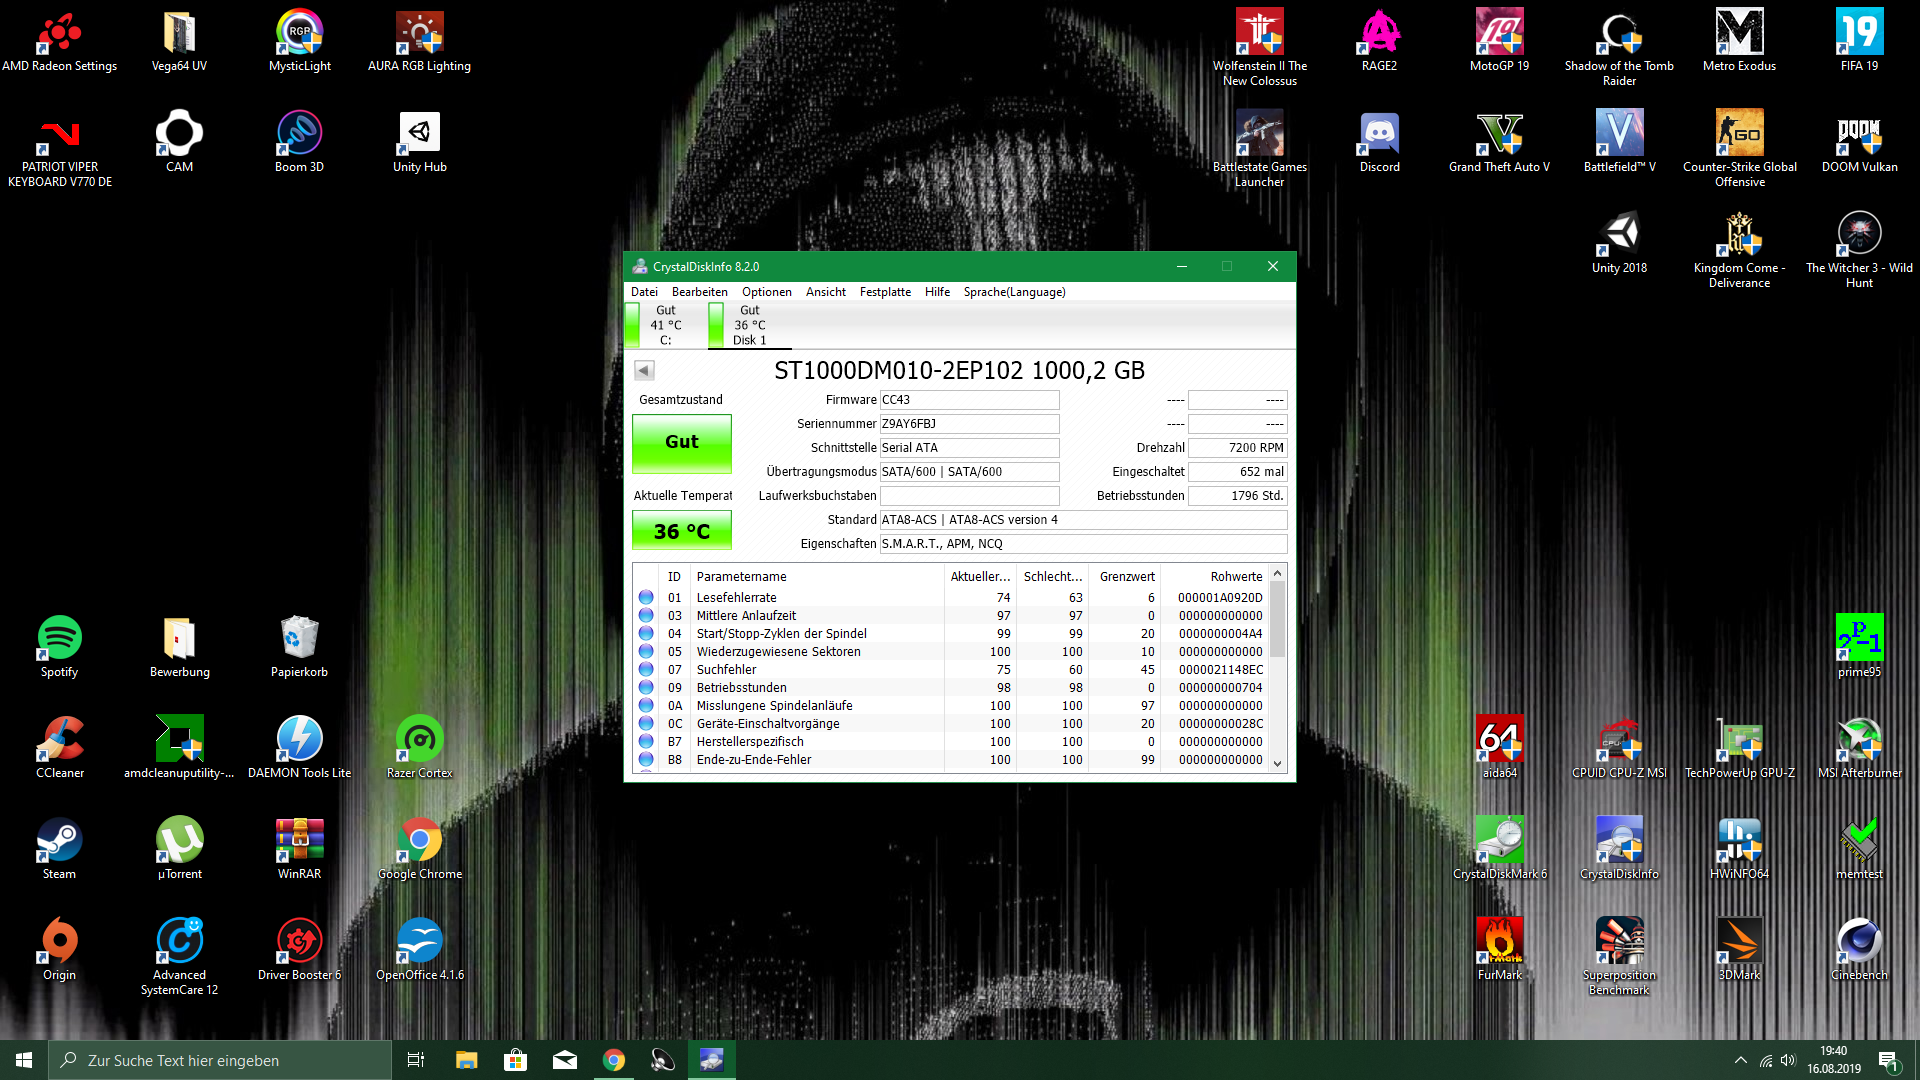Click the blue status dot for Lesefehlerrate
1920x1080 pixels.
646,598
